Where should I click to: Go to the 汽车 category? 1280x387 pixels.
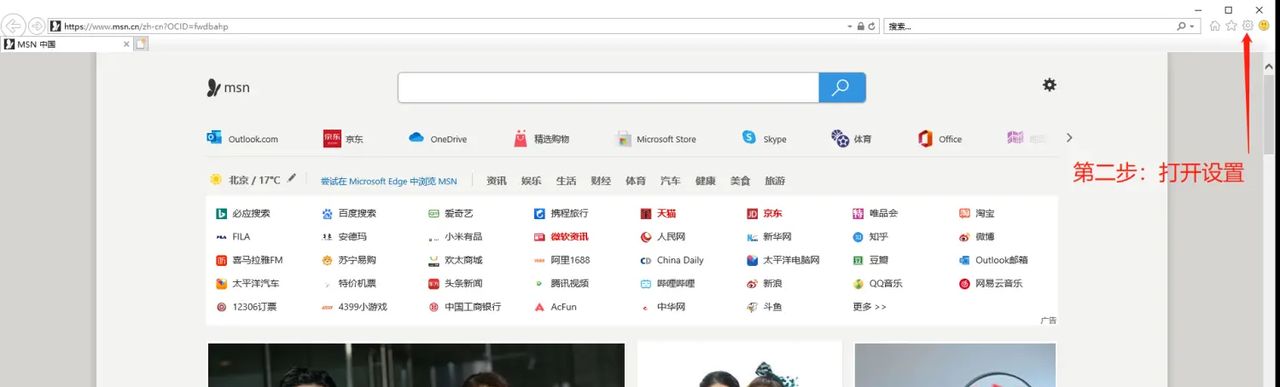[x=670, y=181]
